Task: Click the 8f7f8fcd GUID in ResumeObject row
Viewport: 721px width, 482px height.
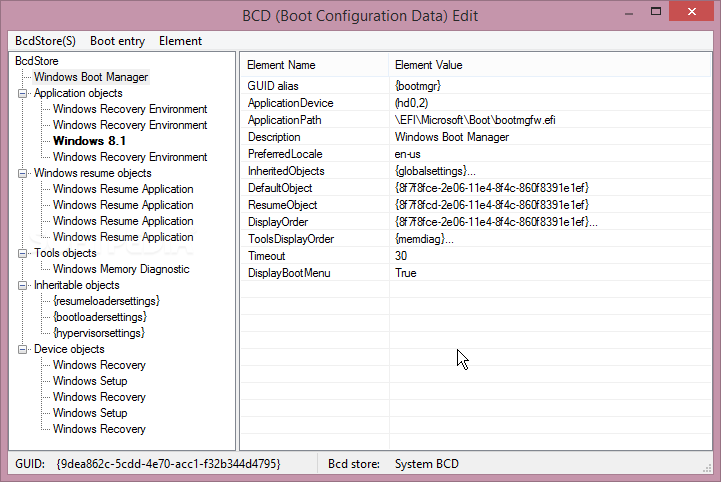Action: coord(492,205)
